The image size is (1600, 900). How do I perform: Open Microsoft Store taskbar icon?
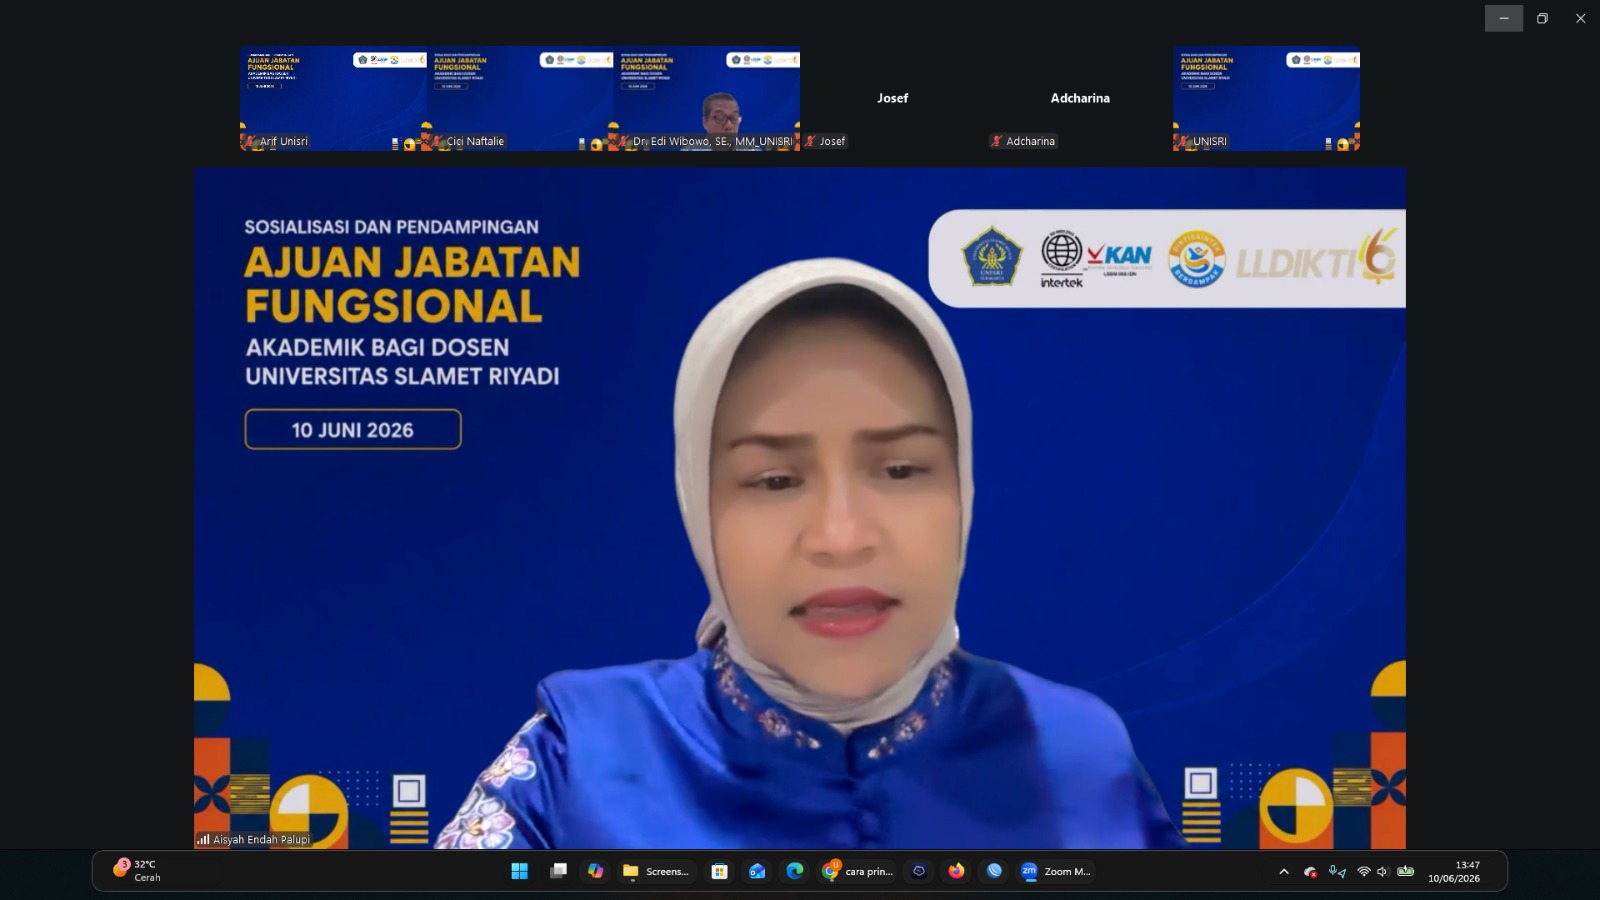pyautogui.click(x=719, y=871)
